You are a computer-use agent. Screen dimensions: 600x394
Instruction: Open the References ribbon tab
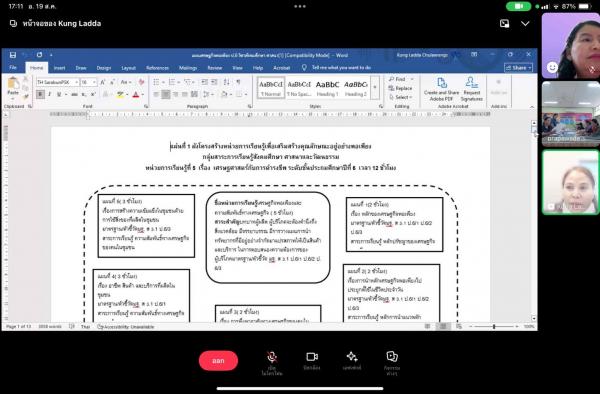tap(157, 68)
